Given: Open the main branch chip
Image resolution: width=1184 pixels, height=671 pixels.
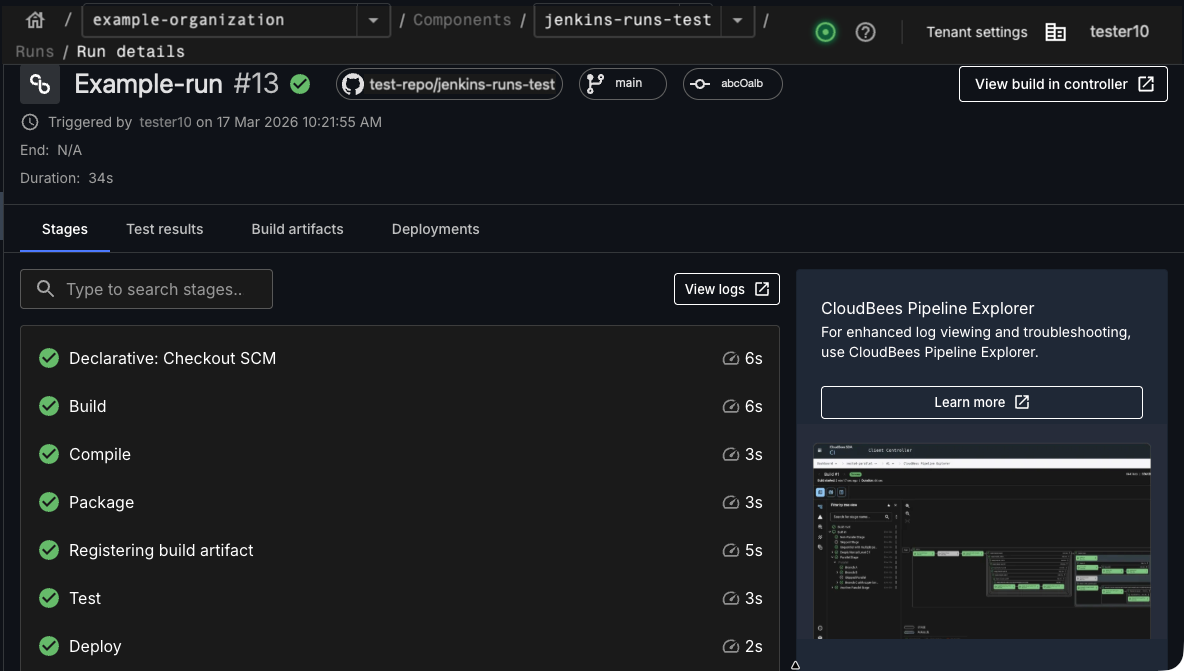Looking at the screenshot, I should pyautogui.click(x=622, y=84).
